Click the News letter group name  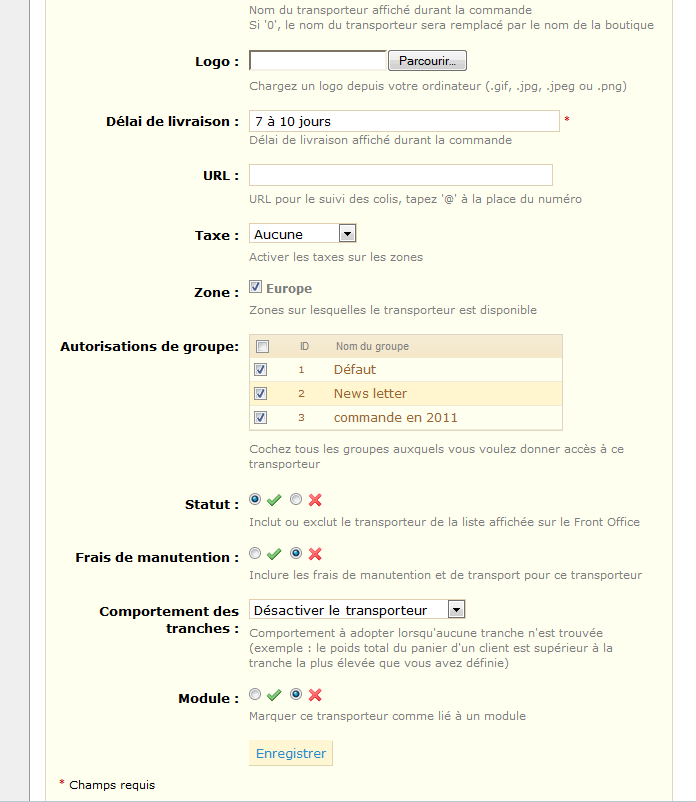[370, 393]
